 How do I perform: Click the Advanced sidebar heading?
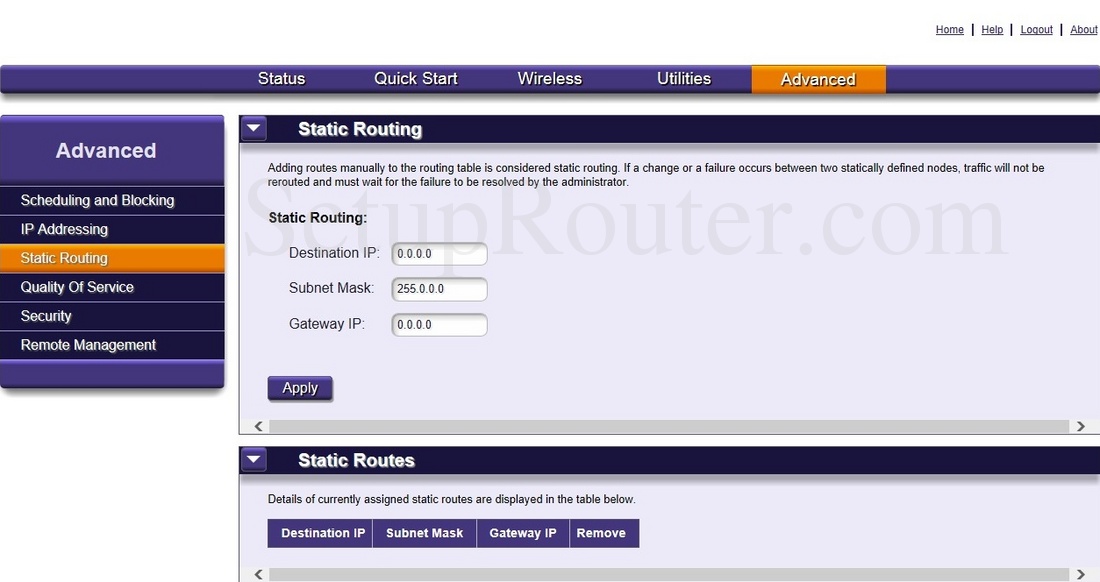(106, 150)
